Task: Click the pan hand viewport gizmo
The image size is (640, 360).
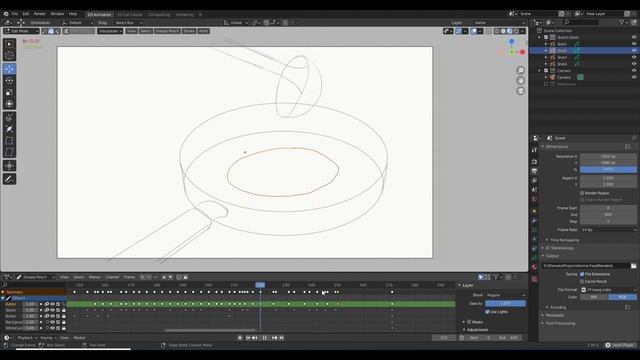Action: click(520, 80)
